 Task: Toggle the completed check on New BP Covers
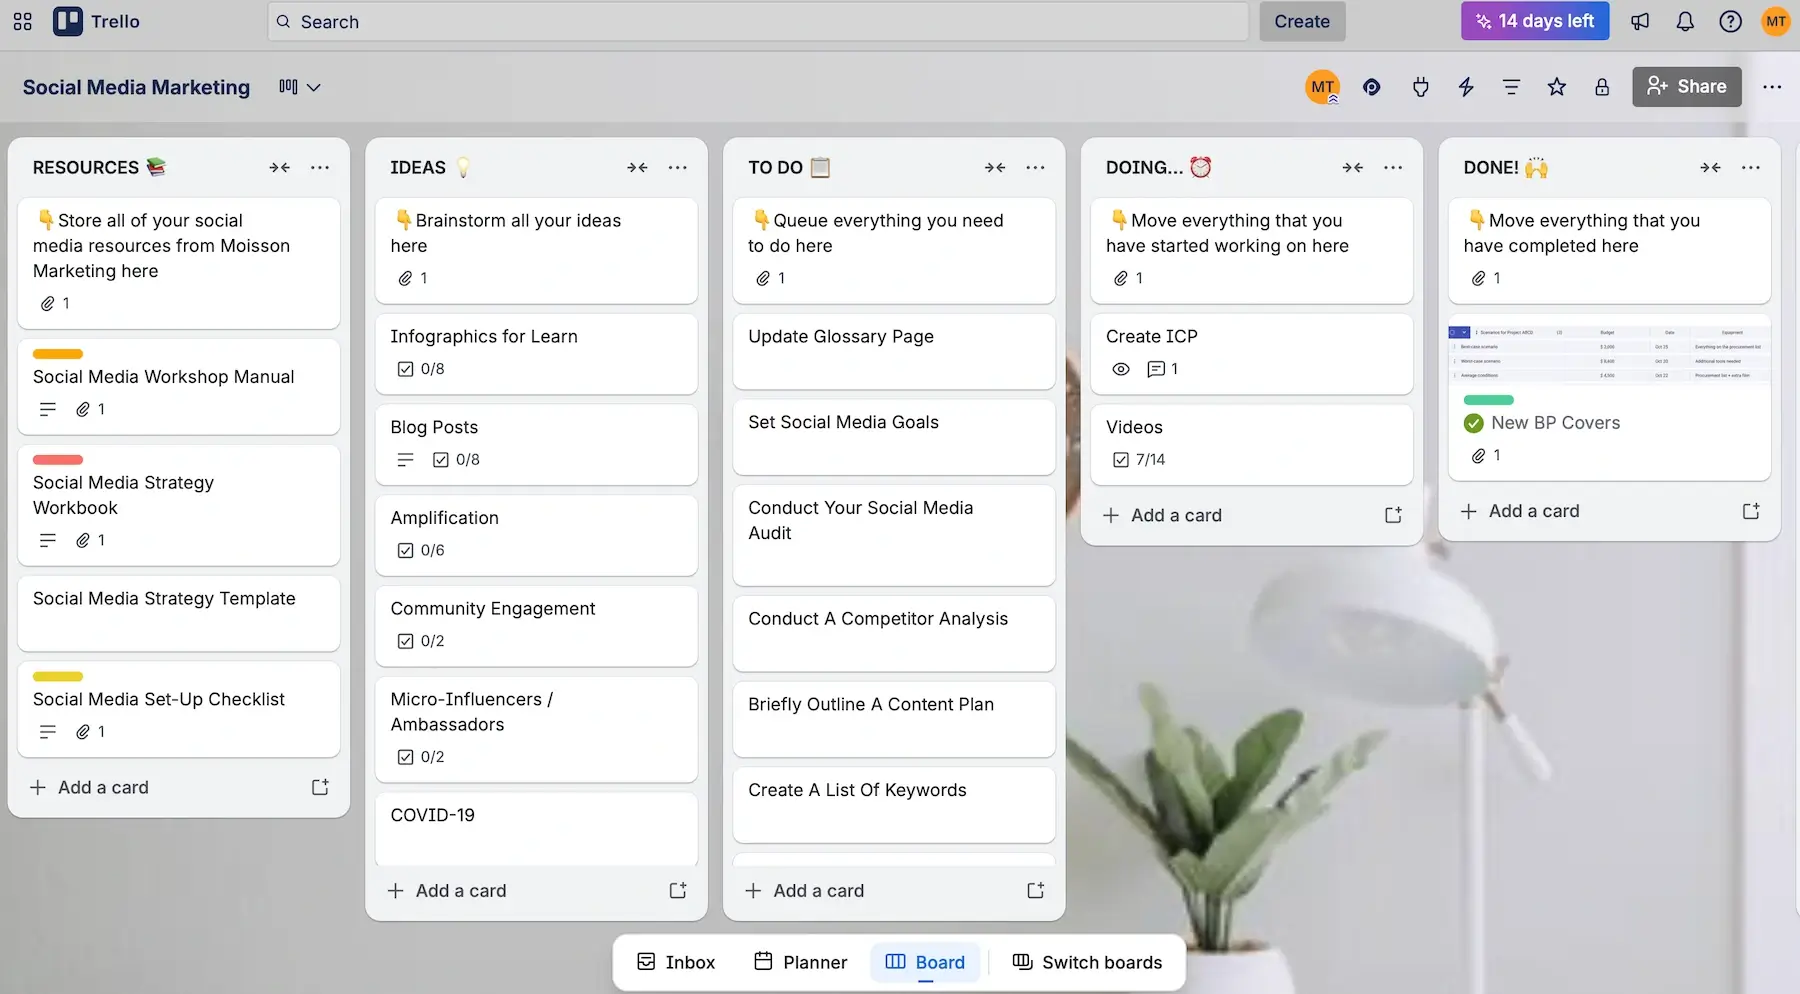[x=1473, y=423]
